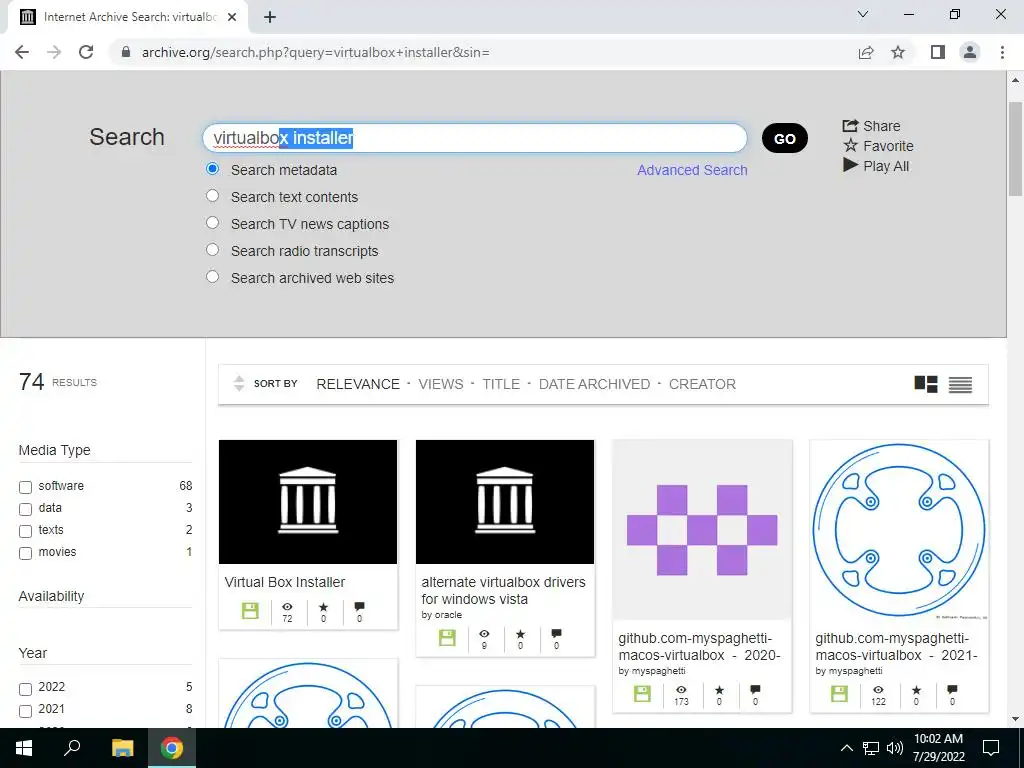Click inside the search query field
Screen dimensions: 1024x768
(x=475, y=138)
